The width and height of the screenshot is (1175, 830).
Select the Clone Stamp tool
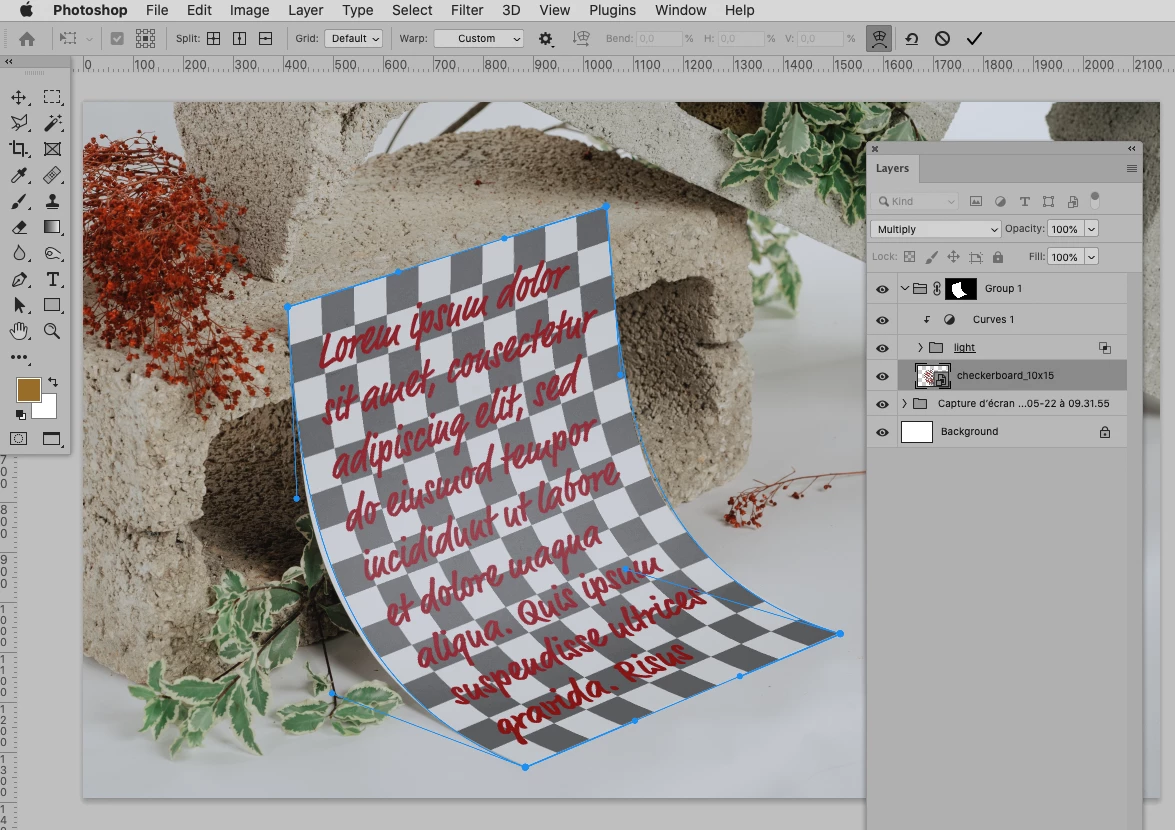tap(52, 202)
